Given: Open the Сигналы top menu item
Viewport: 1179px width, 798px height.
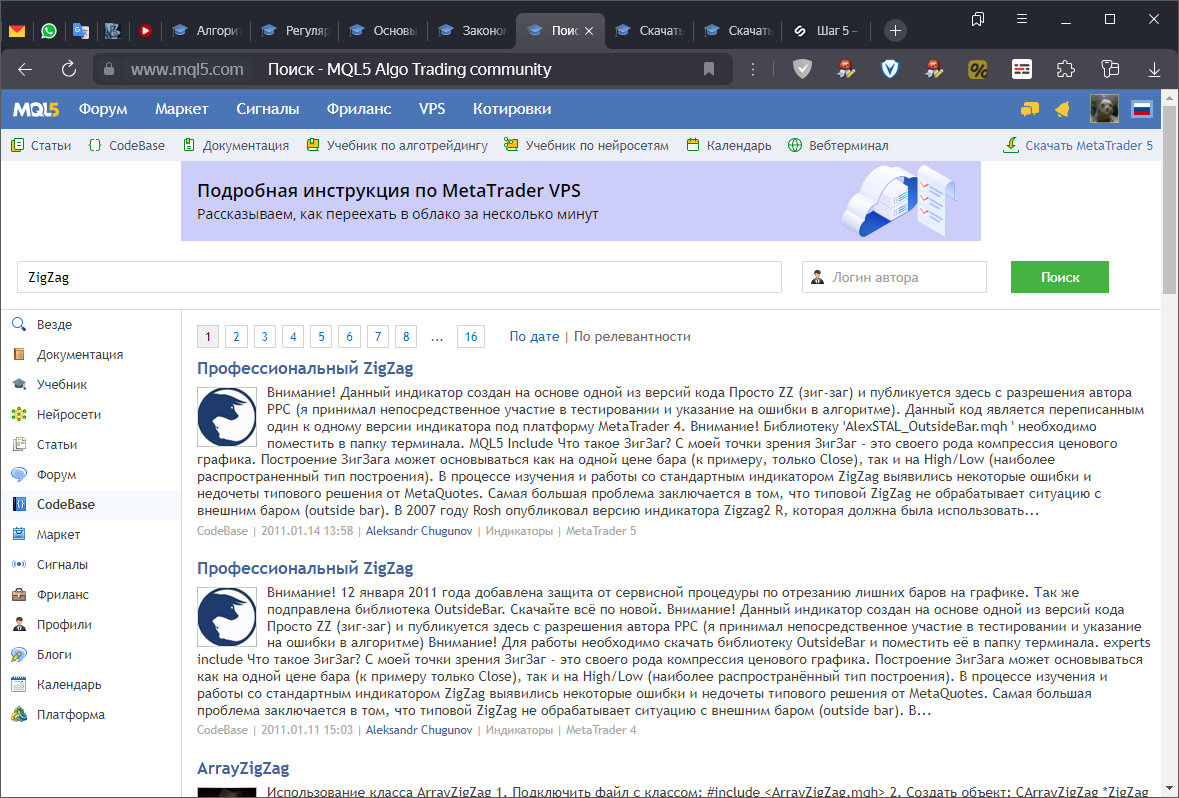Looking at the screenshot, I should [268, 109].
